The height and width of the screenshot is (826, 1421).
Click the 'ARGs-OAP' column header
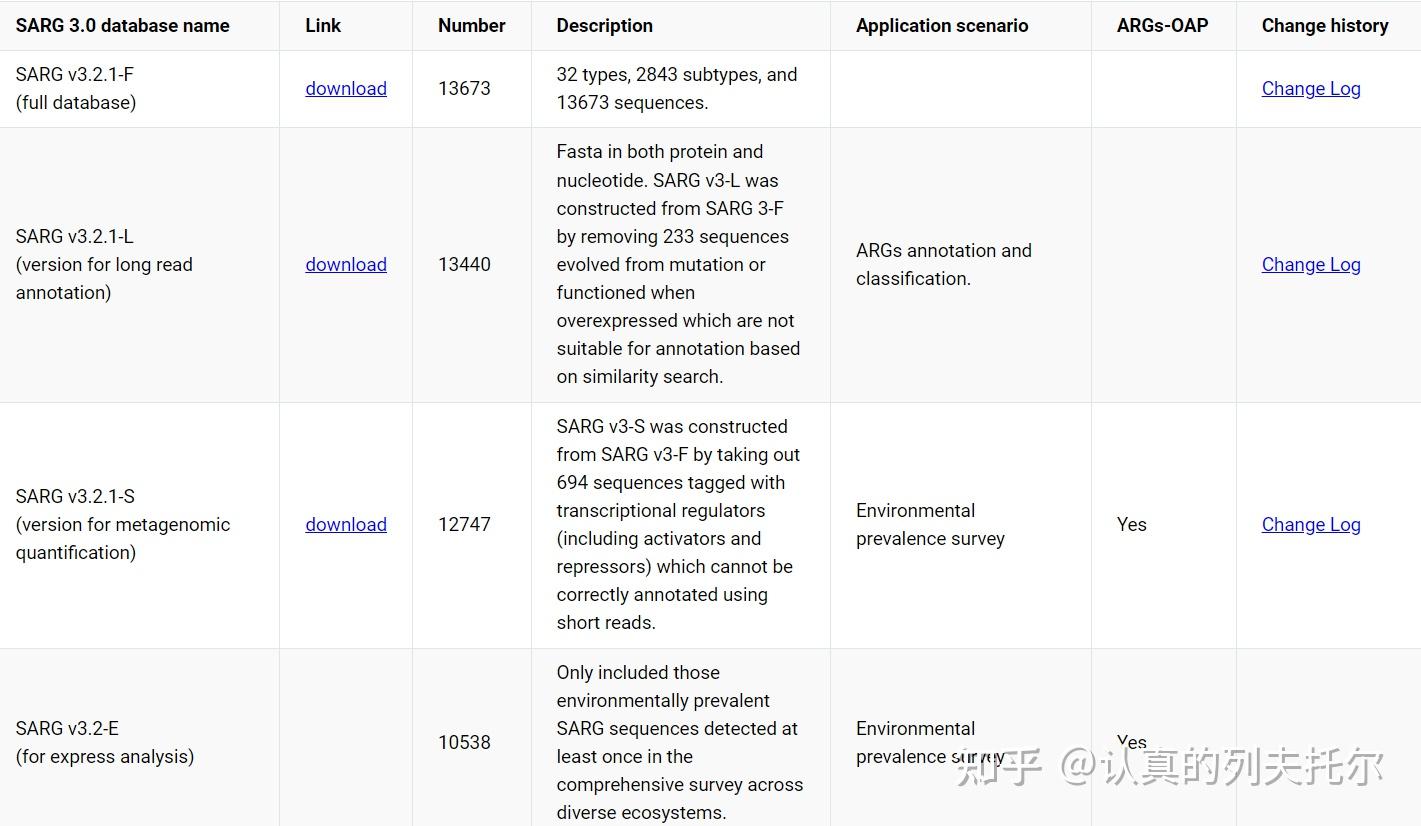(x=1162, y=26)
